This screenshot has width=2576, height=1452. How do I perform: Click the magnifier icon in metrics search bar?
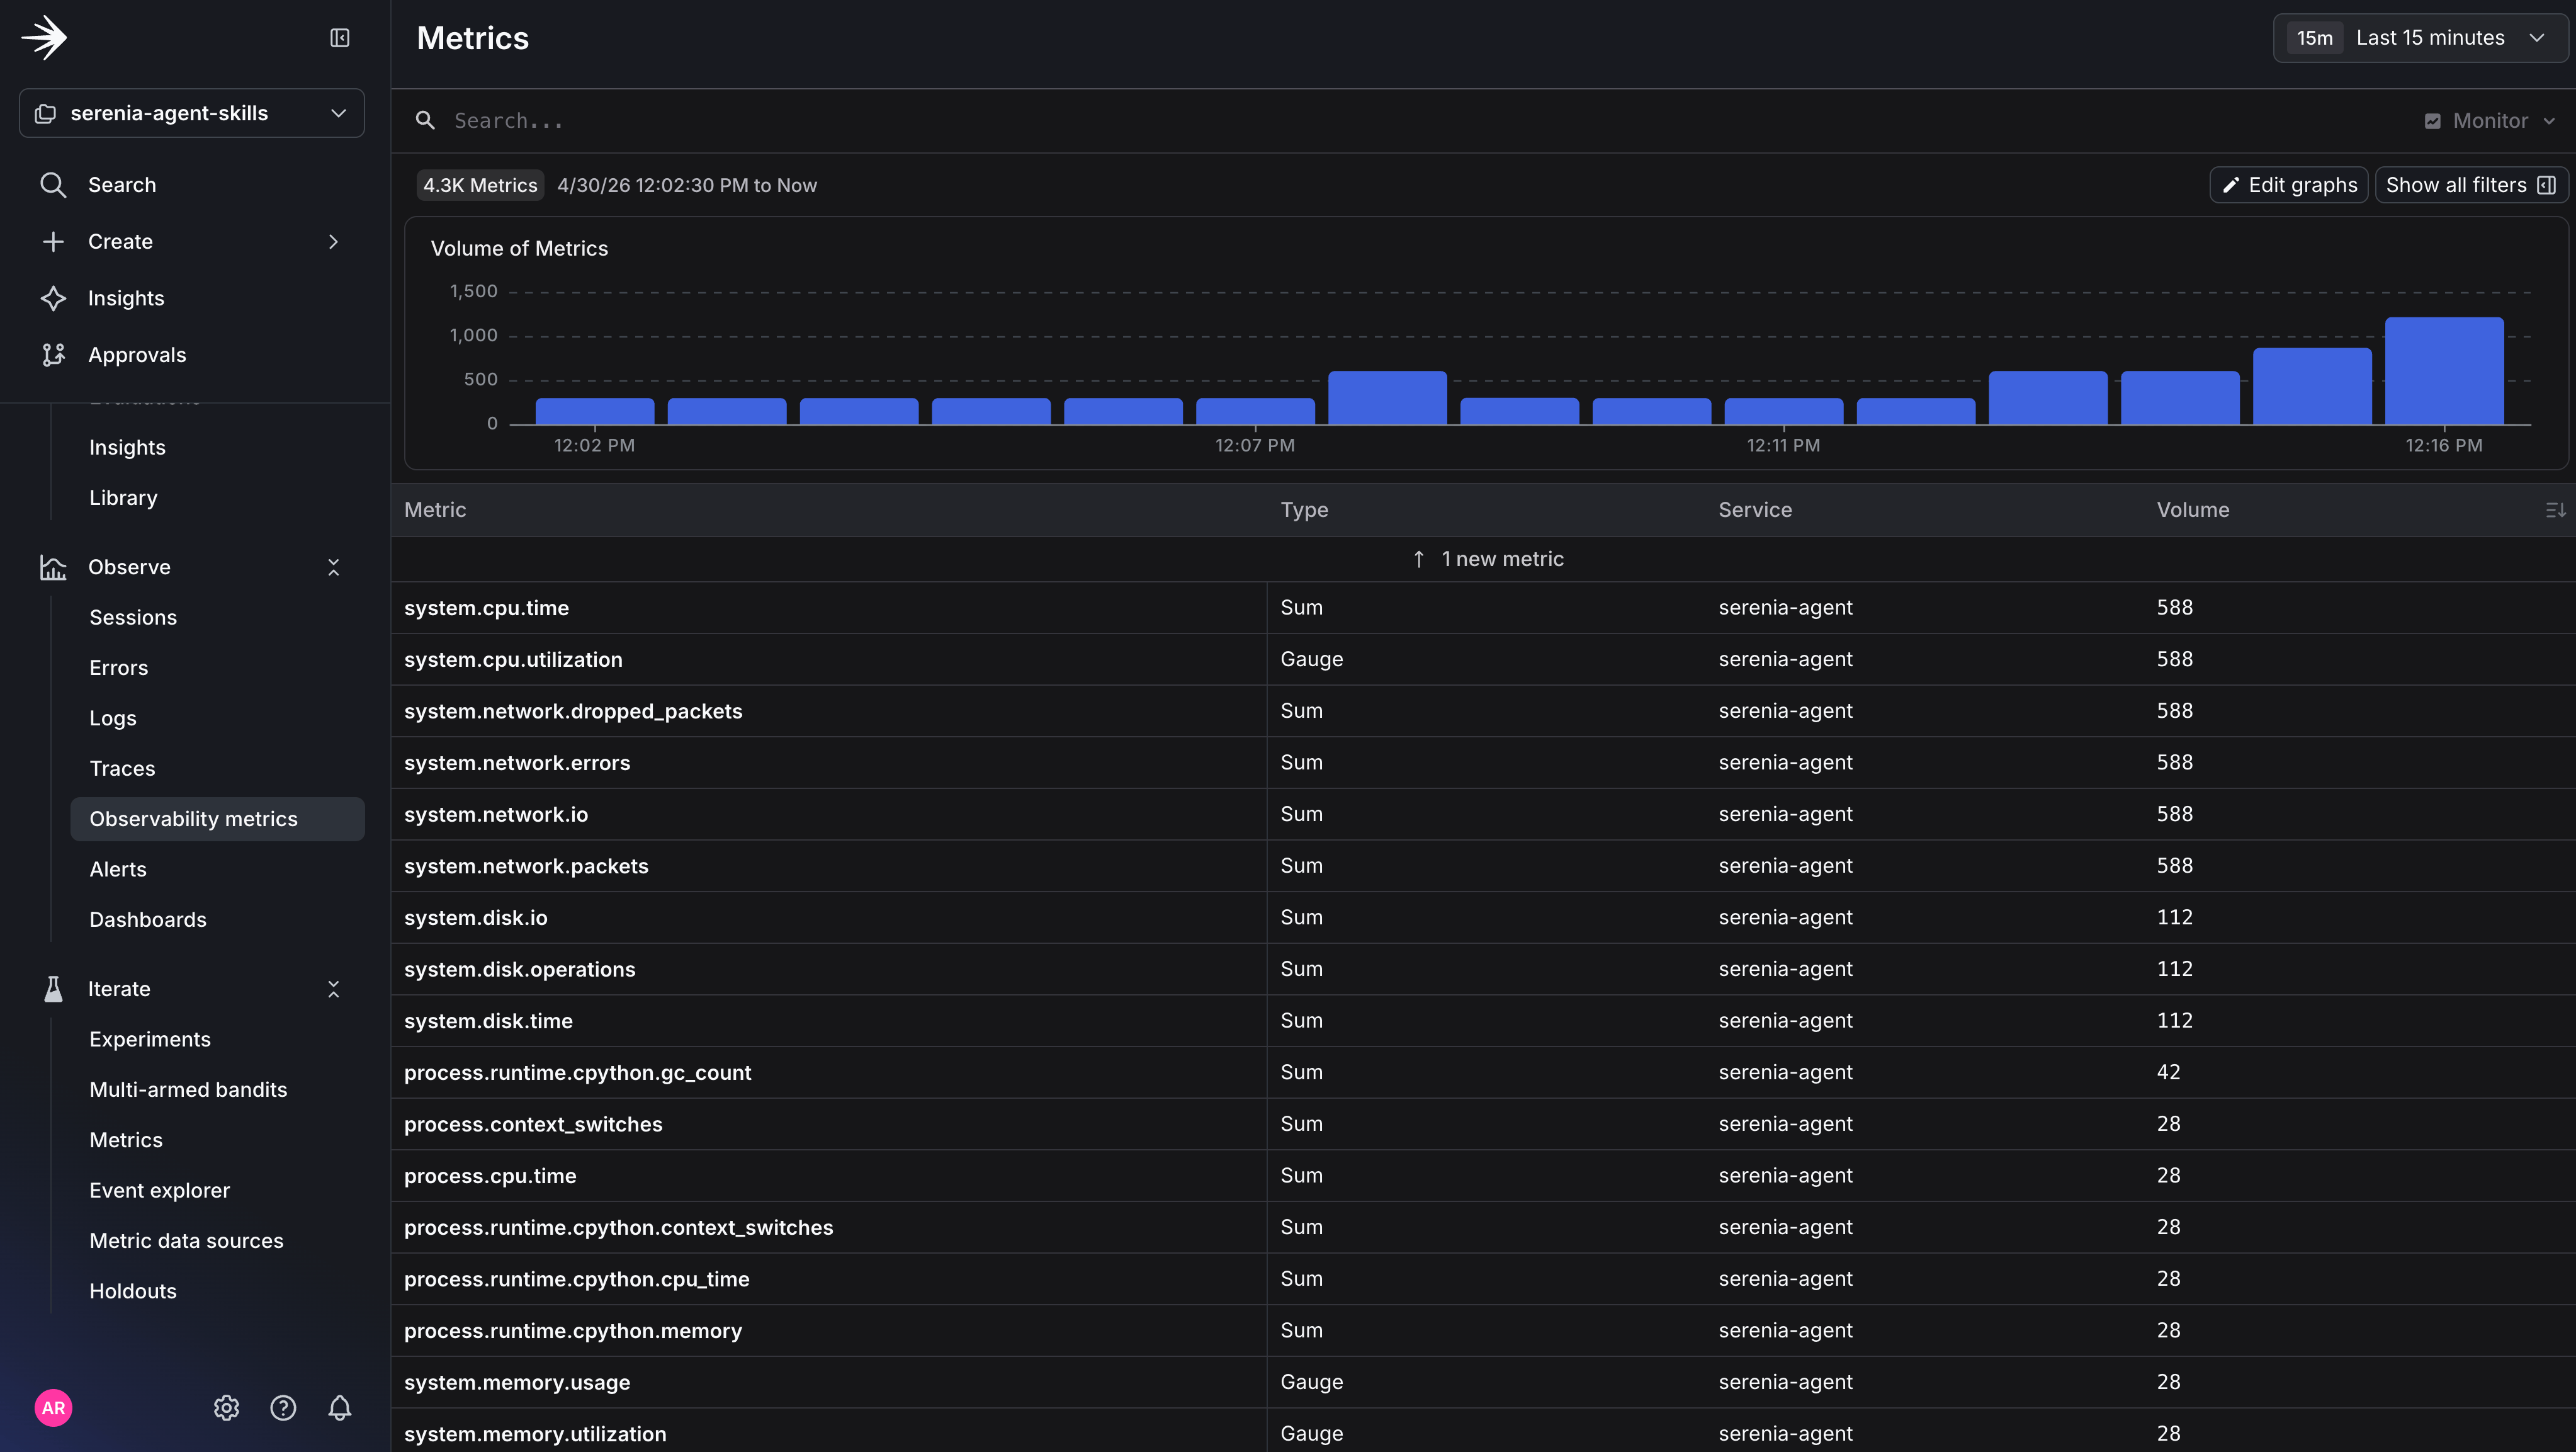click(x=425, y=121)
